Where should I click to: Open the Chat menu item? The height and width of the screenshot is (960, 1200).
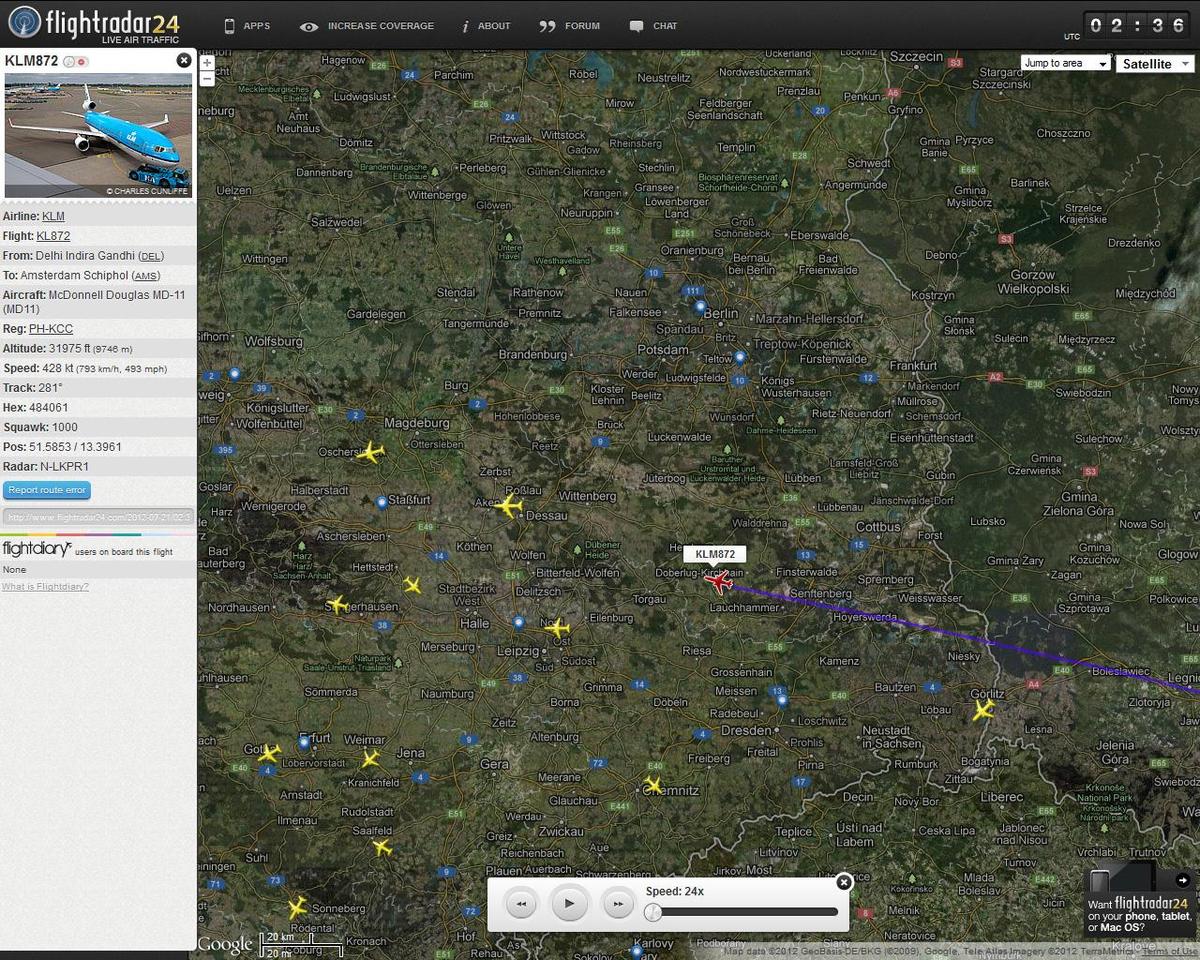coord(654,26)
